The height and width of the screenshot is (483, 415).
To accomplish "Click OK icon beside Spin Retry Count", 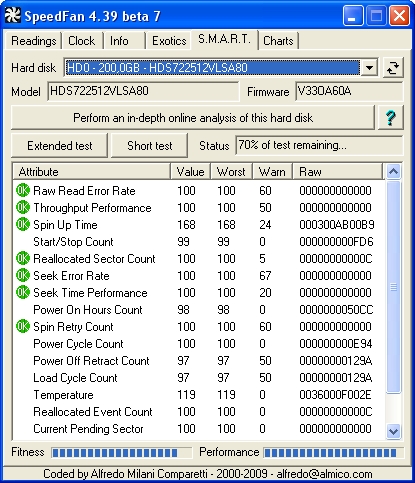I will pyautogui.click(x=23, y=326).
